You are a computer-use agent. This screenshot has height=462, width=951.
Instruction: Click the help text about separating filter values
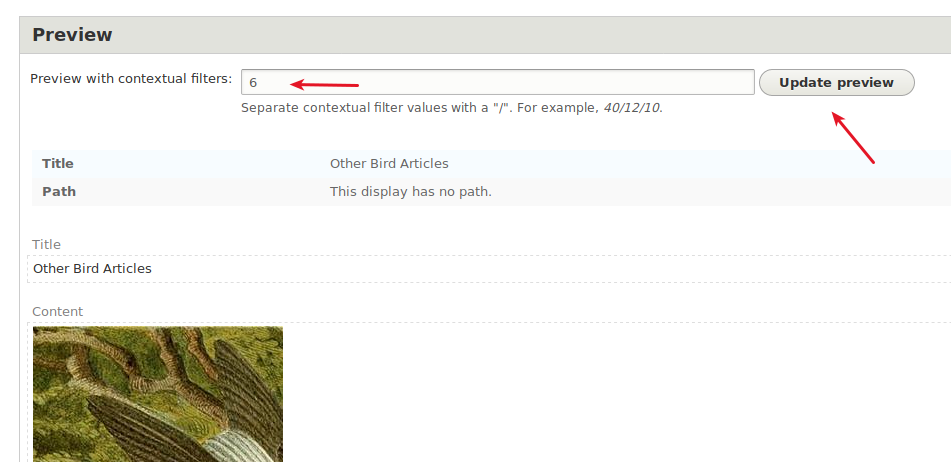coord(452,108)
